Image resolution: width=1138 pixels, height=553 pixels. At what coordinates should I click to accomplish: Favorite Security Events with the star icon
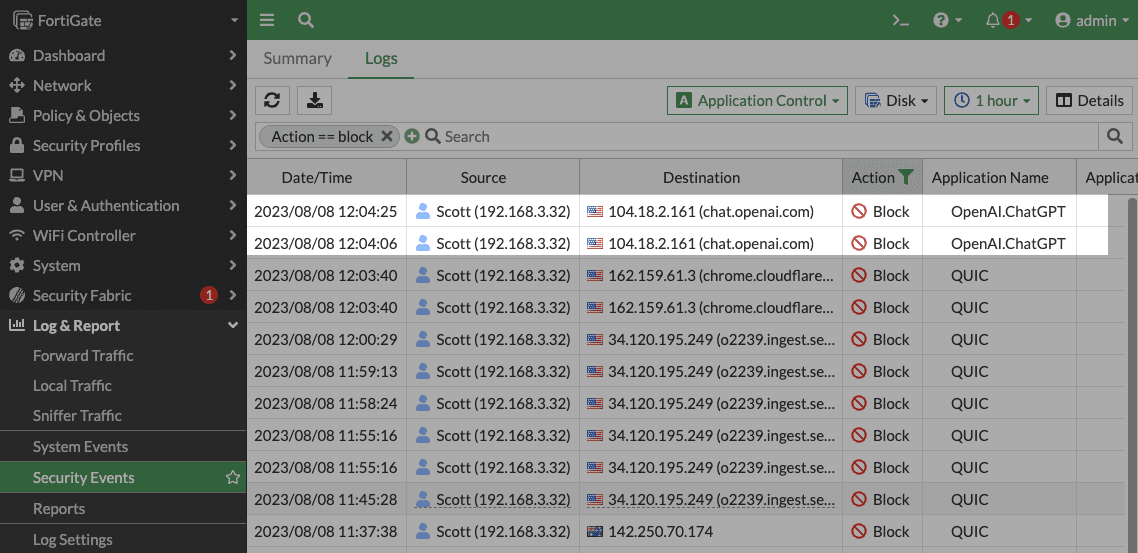[232, 478]
